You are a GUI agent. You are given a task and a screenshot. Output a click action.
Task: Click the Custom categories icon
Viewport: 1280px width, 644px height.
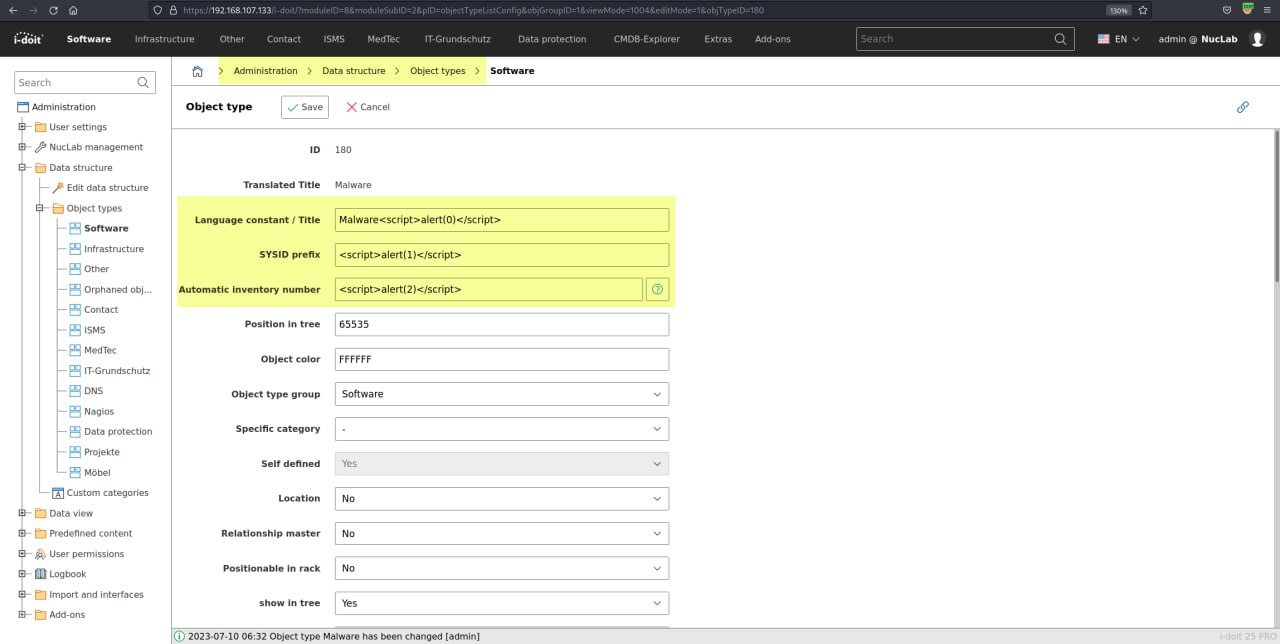point(58,493)
